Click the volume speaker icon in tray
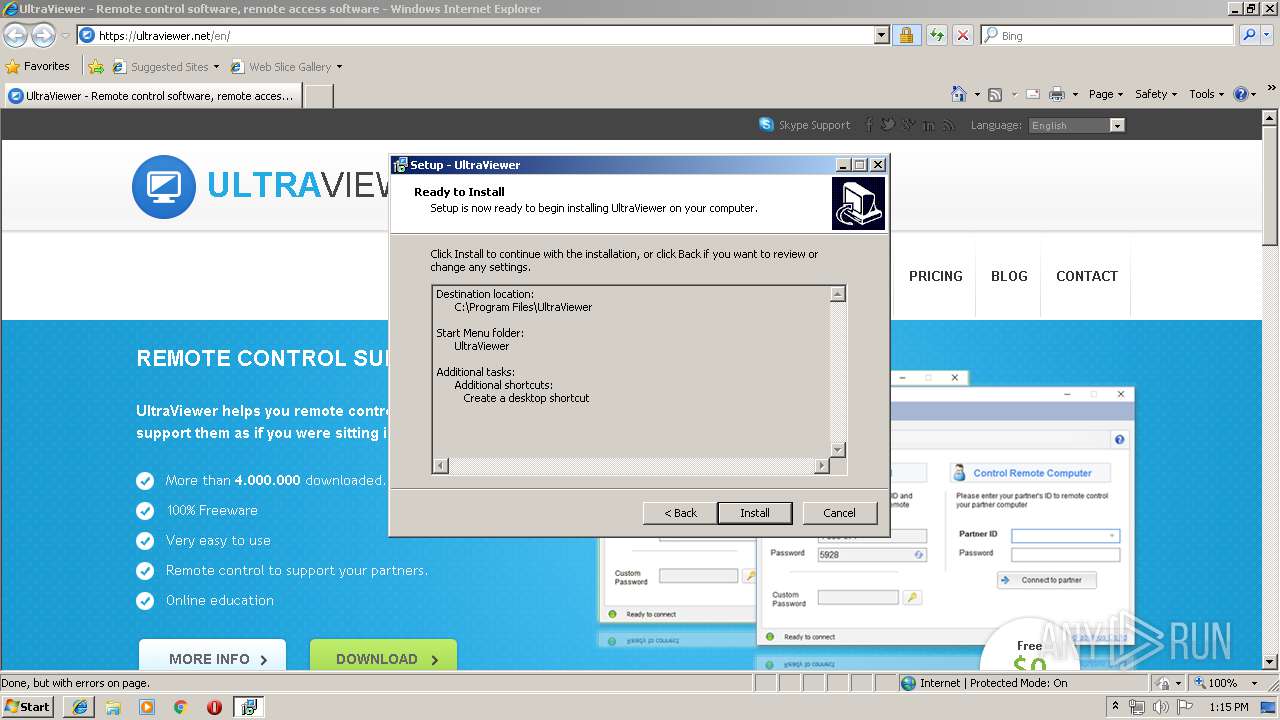1280x720 pixels. point(1161,707)
